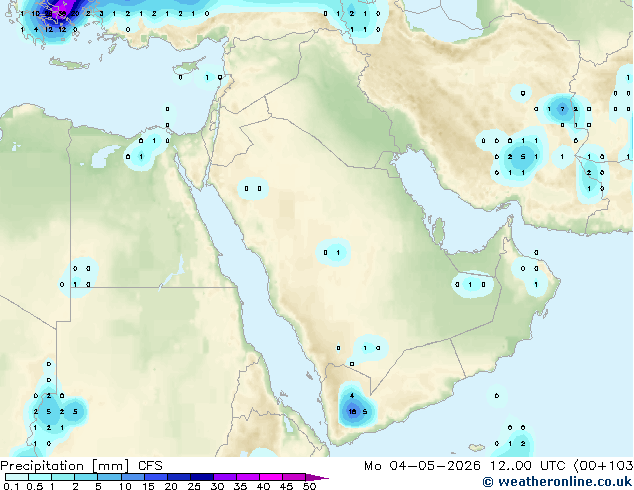
Task: Click the '15' legend scale label
Action: point(148,486)
